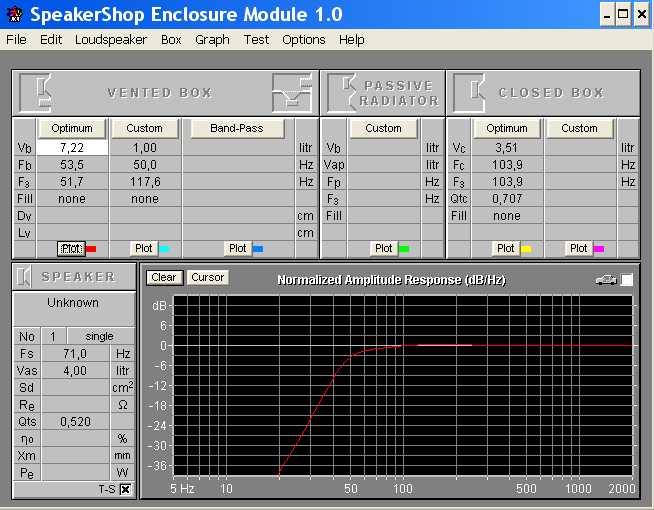Open the Options menu

coord(304,40)
